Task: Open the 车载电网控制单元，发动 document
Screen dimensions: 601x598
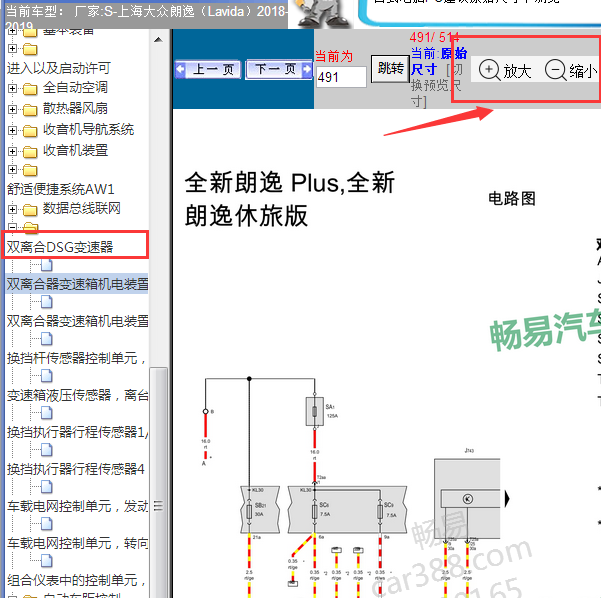Action: [77, 506]
